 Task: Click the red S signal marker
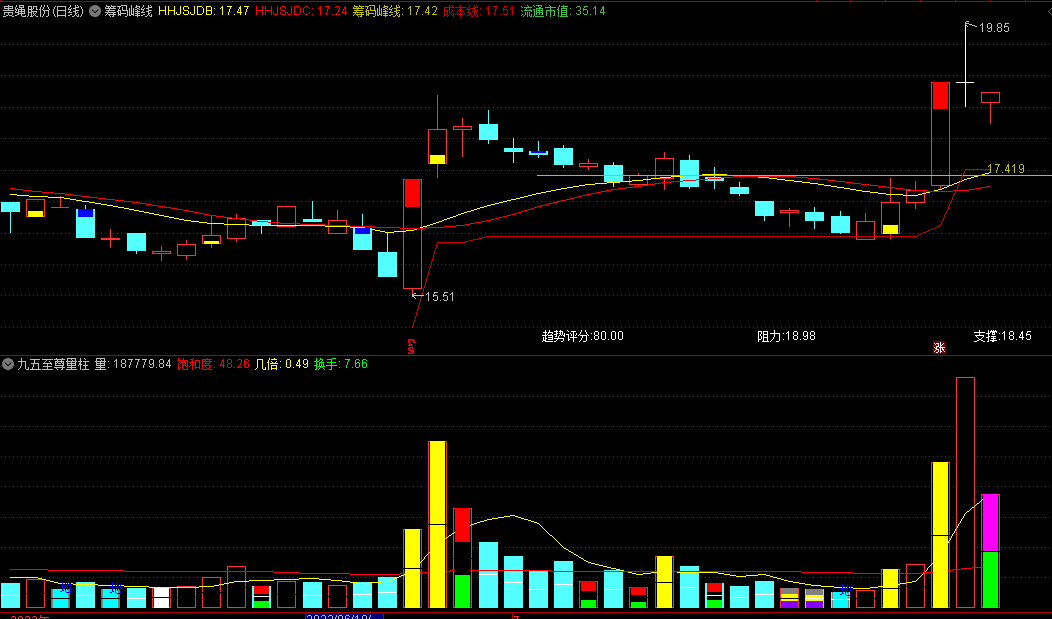tap(411, 346)
